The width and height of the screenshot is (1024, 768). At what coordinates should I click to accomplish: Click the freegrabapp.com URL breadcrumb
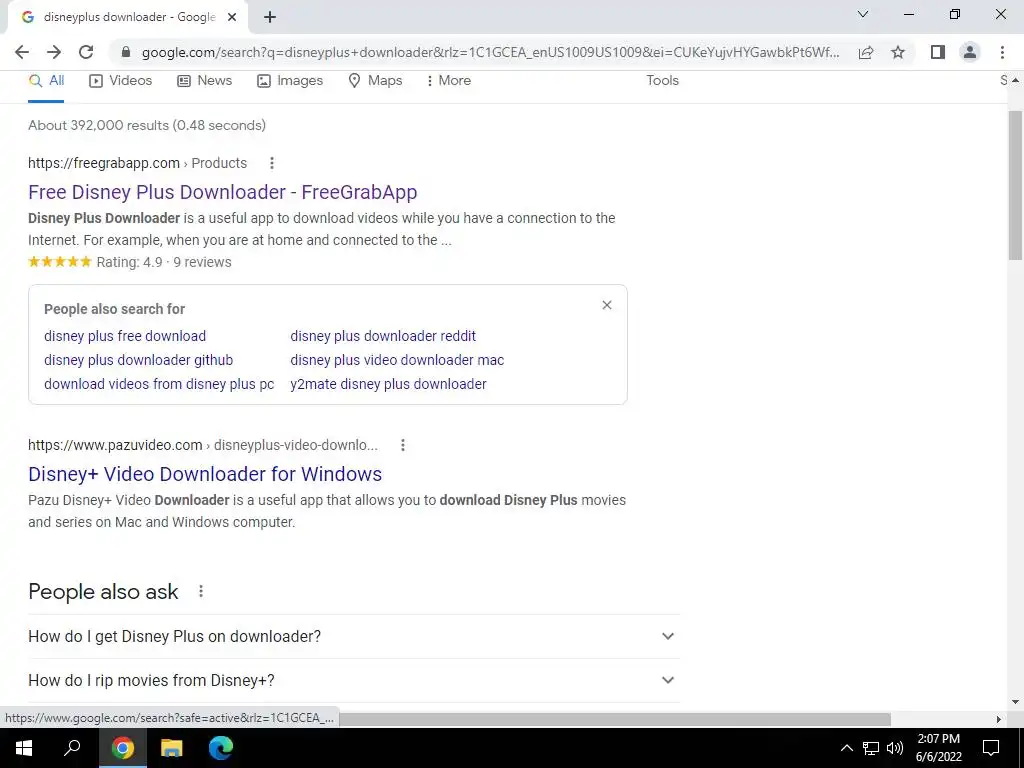tap(137, 163)
